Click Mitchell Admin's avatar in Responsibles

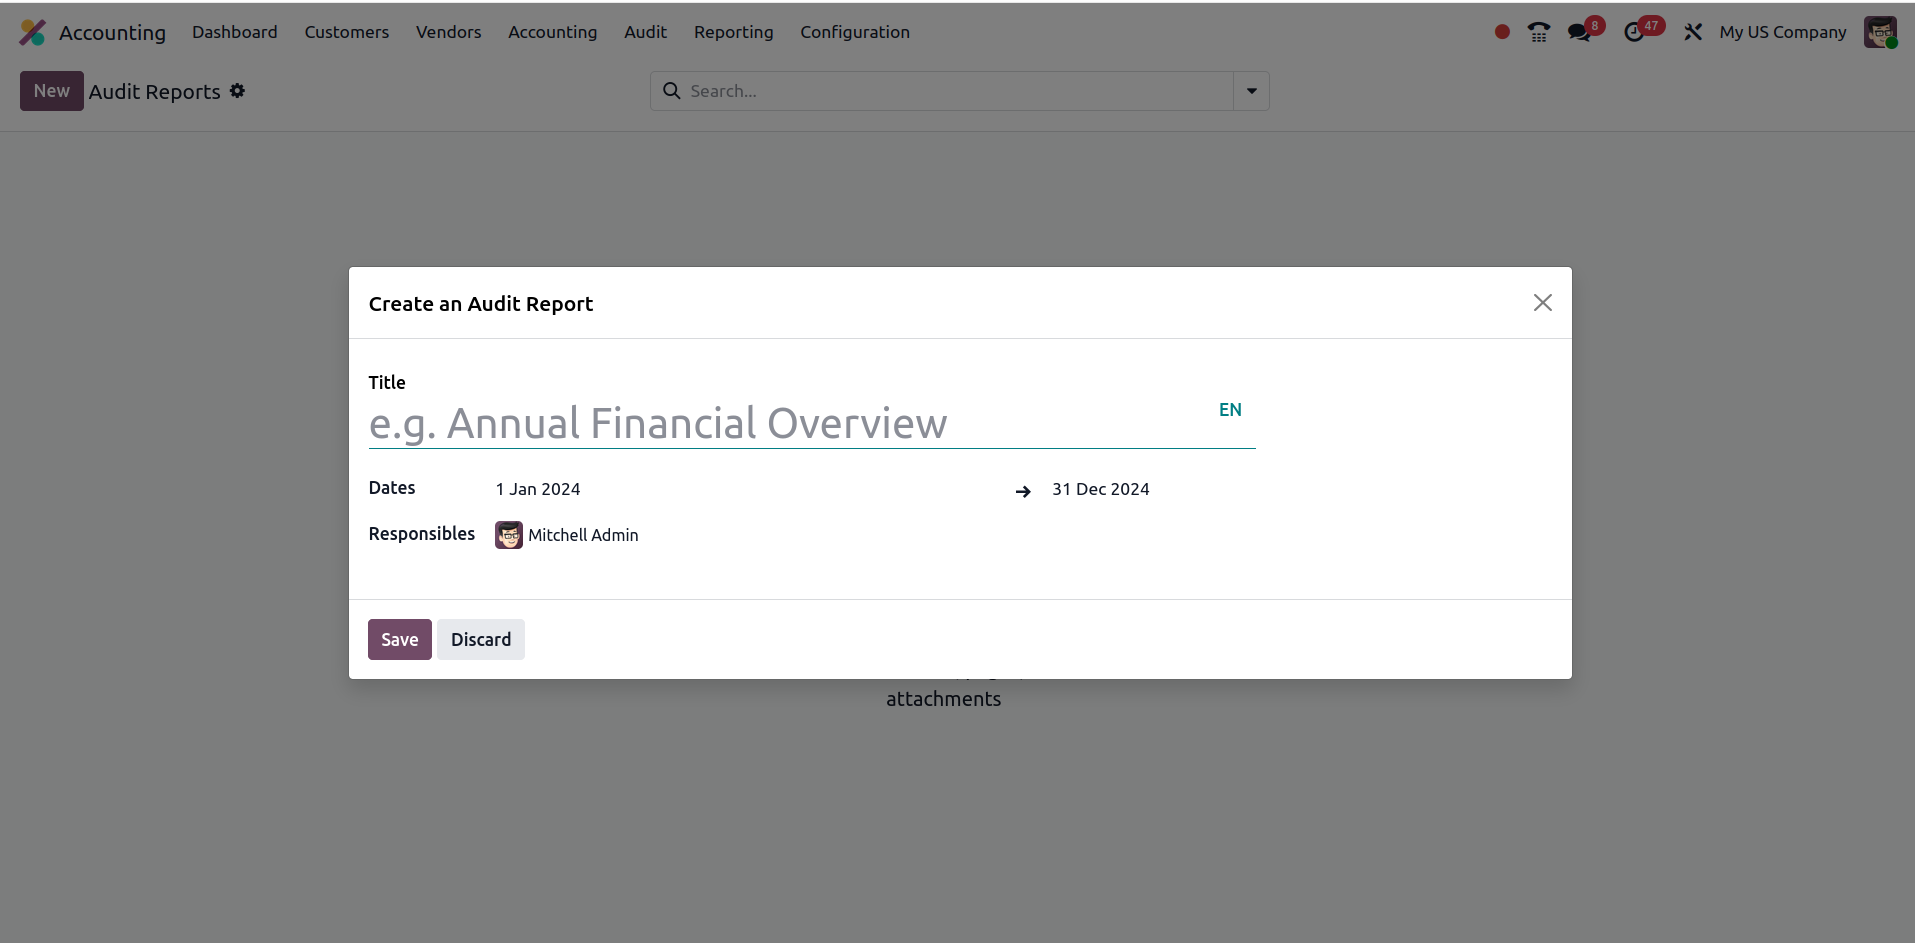(x=509, y=535)
